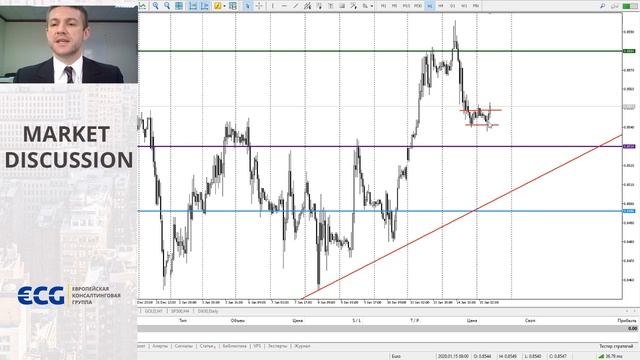Select the green horizontal level line
640x360 pixels.
tap(380, 51)
